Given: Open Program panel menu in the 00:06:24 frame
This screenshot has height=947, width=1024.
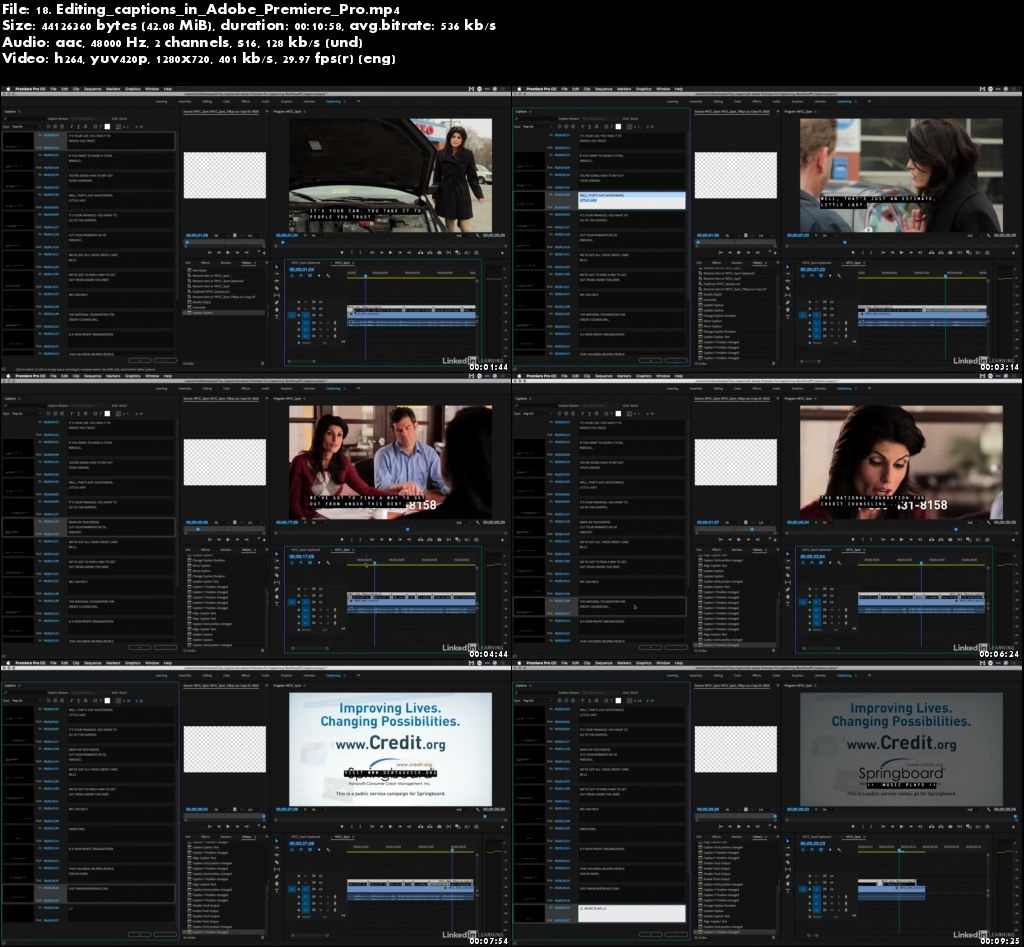Looking at the screenshot, I should (x=815, y=398).
